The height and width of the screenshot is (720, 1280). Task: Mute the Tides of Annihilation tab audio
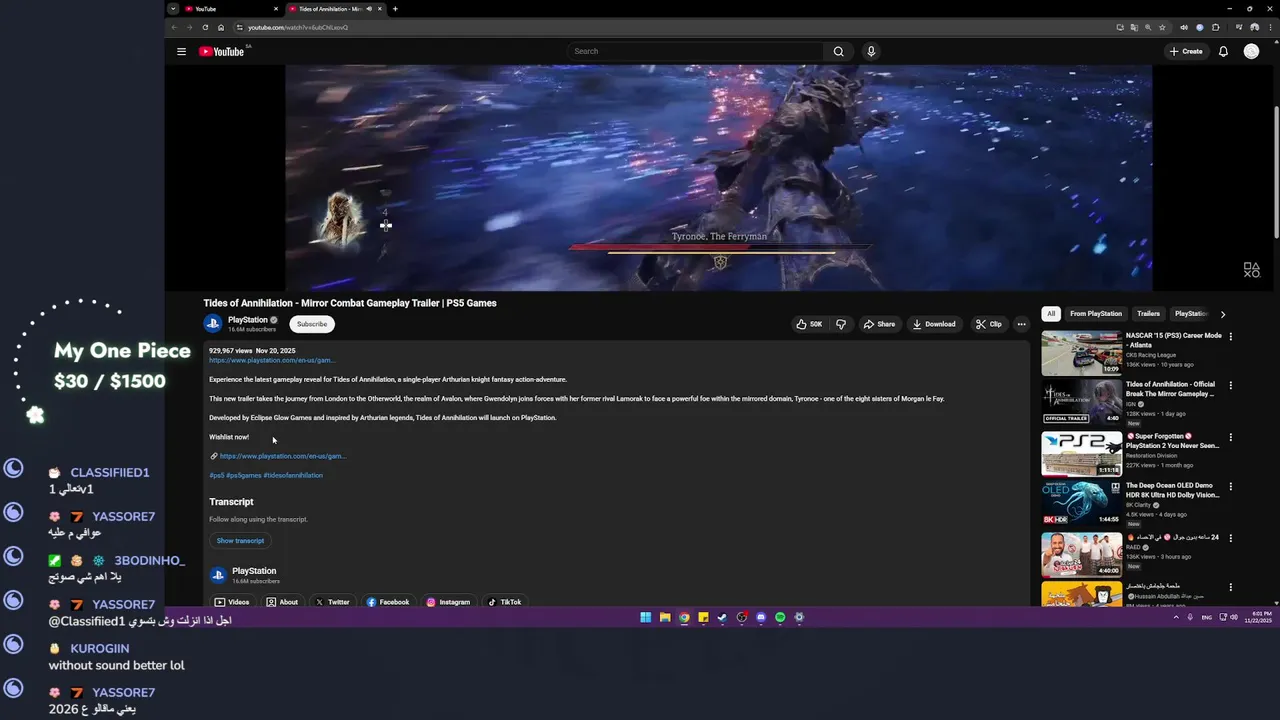pos(368,9)
